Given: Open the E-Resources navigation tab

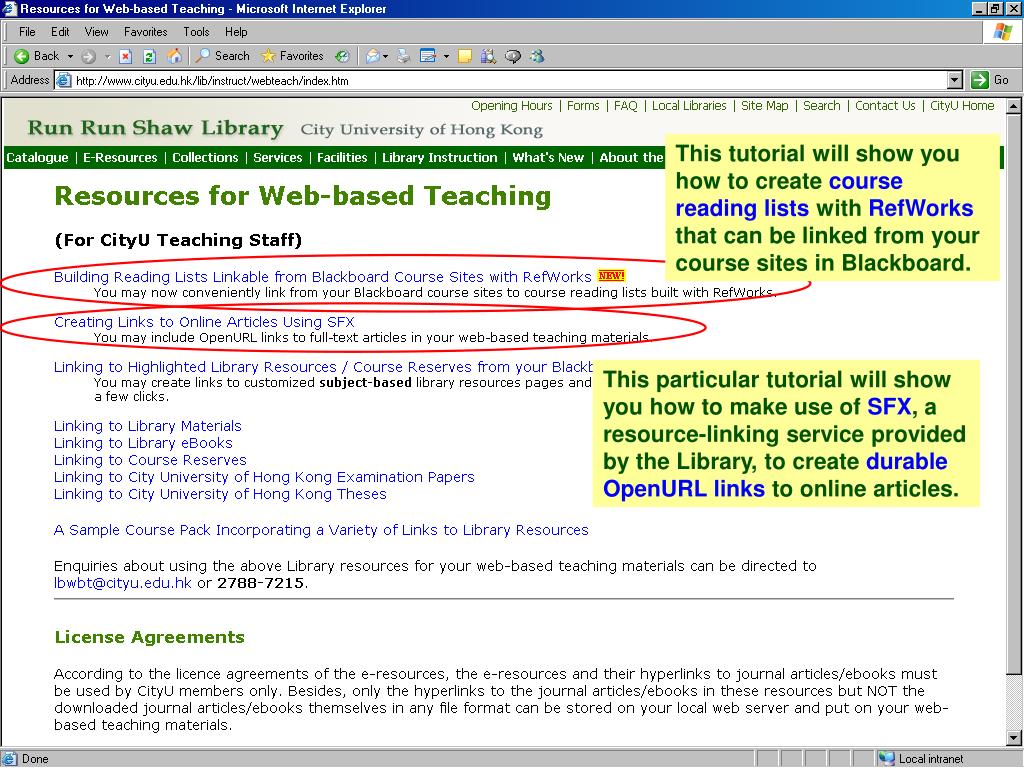Looking at the screenshot, I should point(120,157).
